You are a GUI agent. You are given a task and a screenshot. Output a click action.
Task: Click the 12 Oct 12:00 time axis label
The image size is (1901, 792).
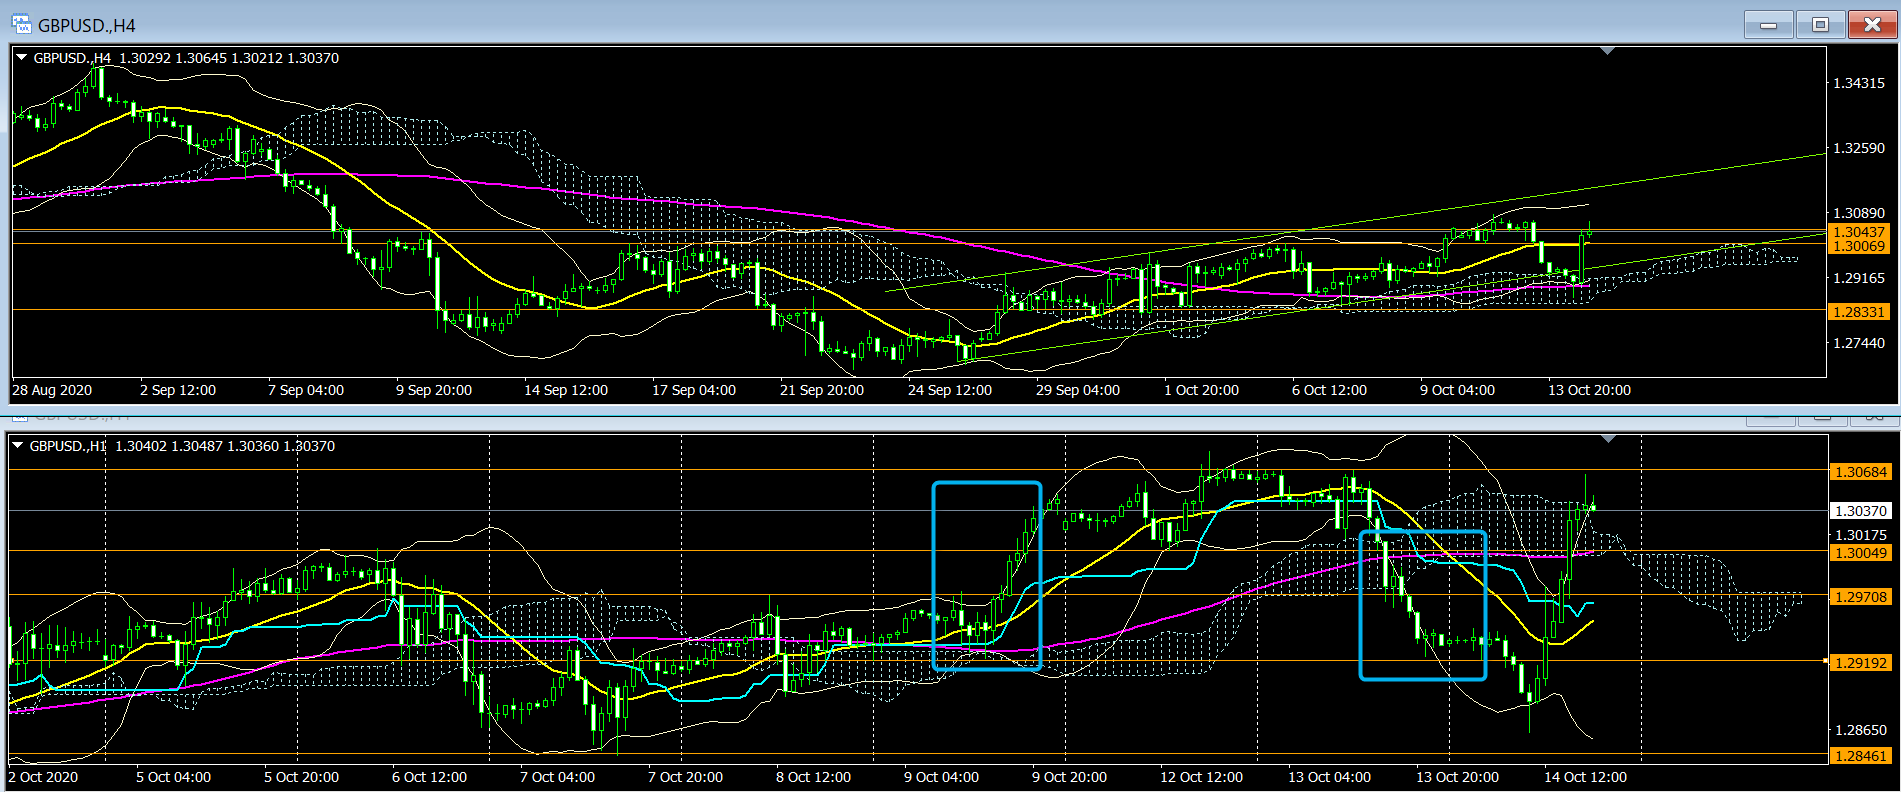tap(1202, 777)
